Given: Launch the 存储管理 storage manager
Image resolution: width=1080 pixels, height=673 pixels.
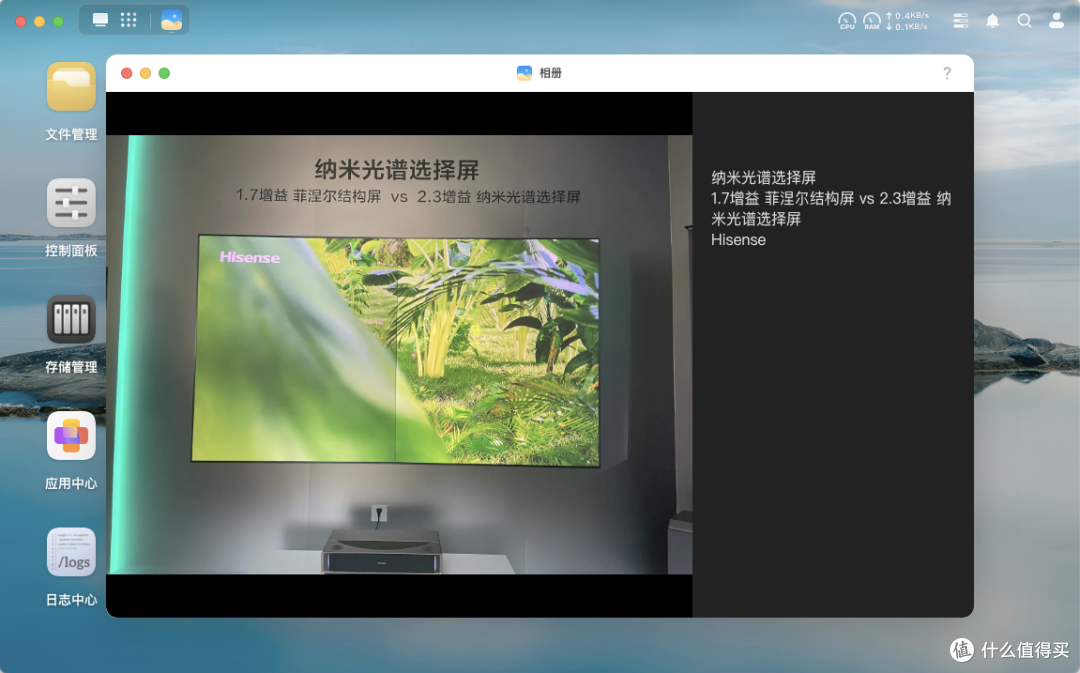Looking at the screenshot, I should click(71, 320).
